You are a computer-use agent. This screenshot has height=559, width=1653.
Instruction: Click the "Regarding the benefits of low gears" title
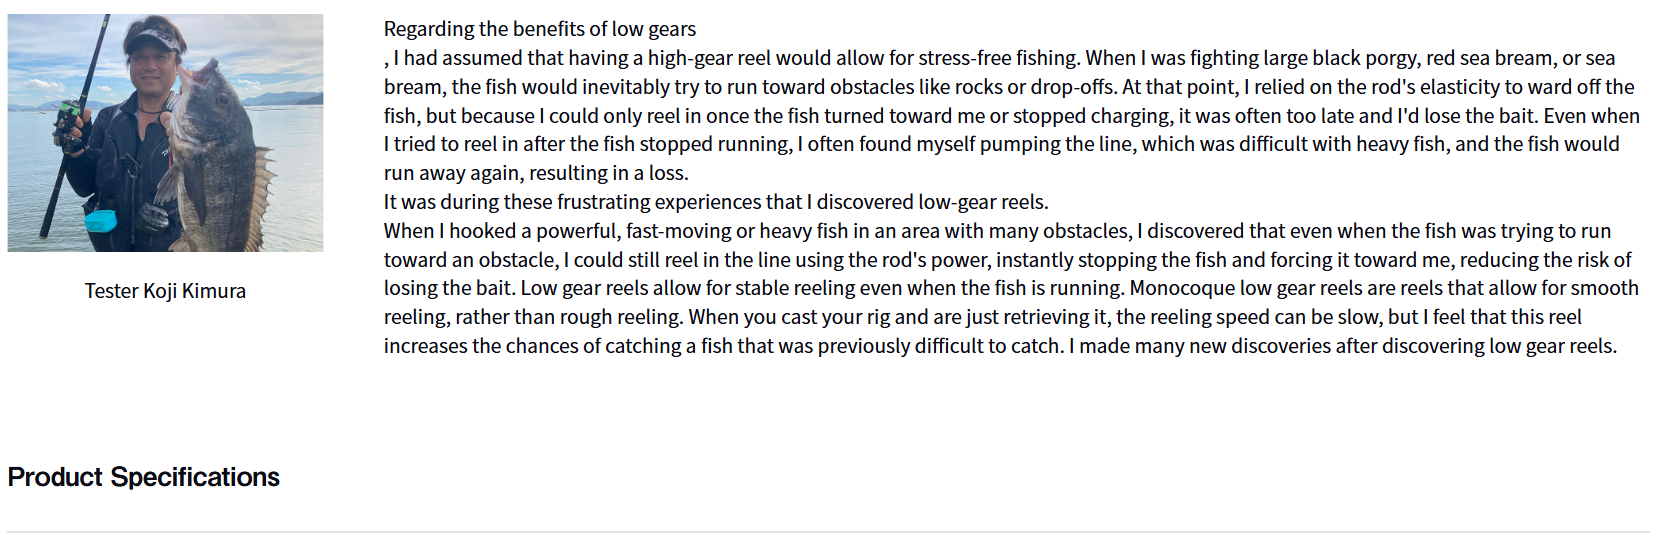(x=539, y=29)
